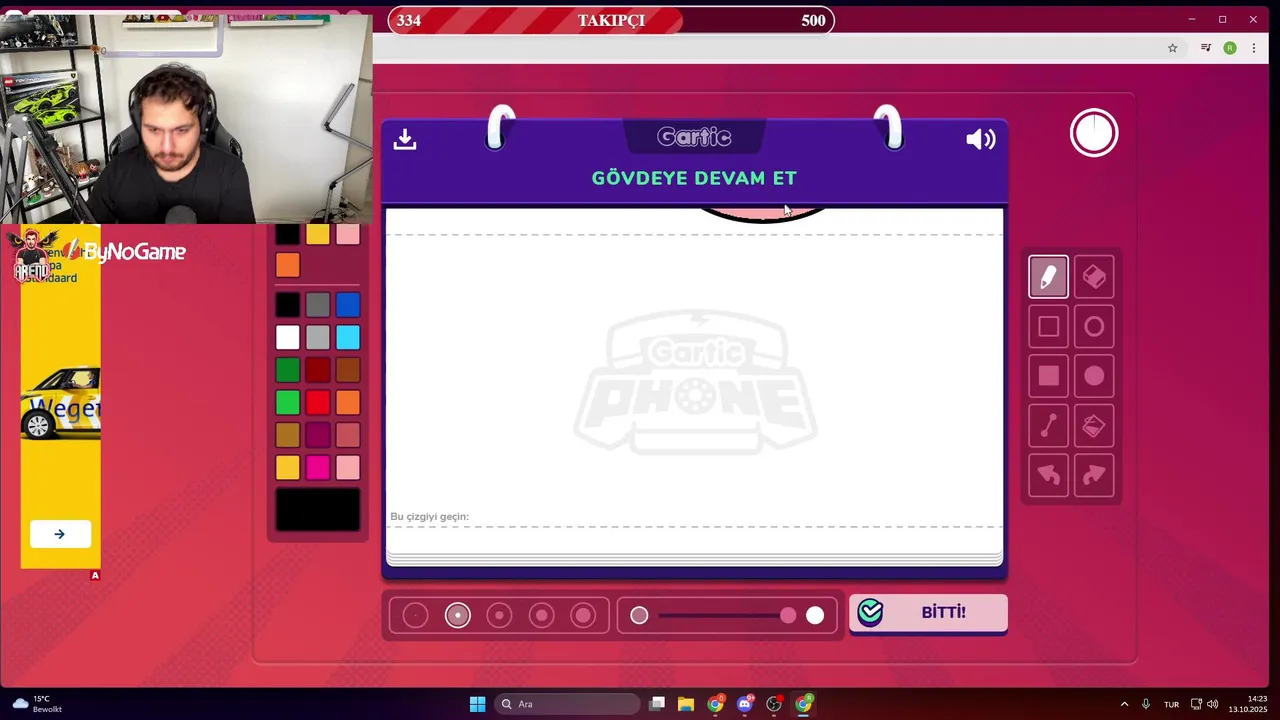Open network settings tray icon
The image size is (1280, 720).
[x=1196, y=704]
